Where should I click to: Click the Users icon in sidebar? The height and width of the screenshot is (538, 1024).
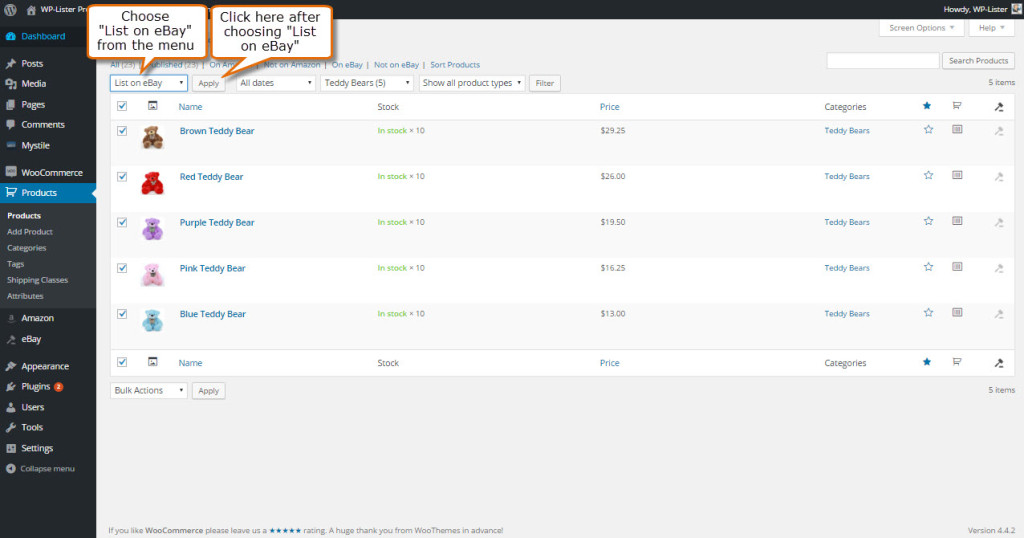[11, 407]
